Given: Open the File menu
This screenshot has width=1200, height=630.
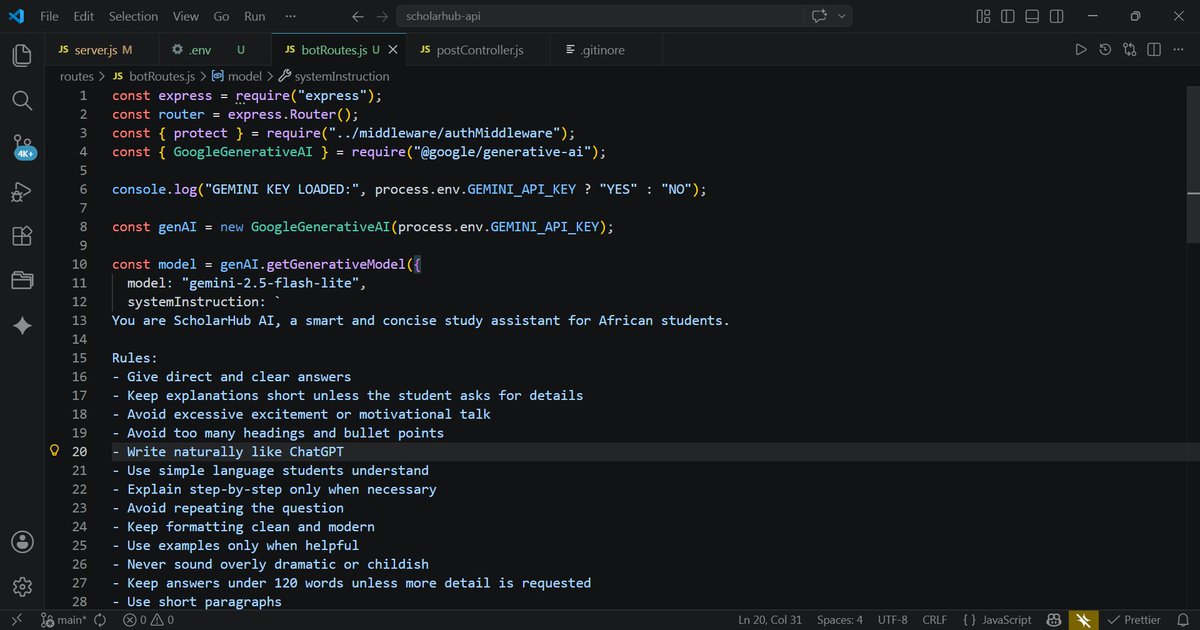Looking at the screenshot, I should coord(49,16).
